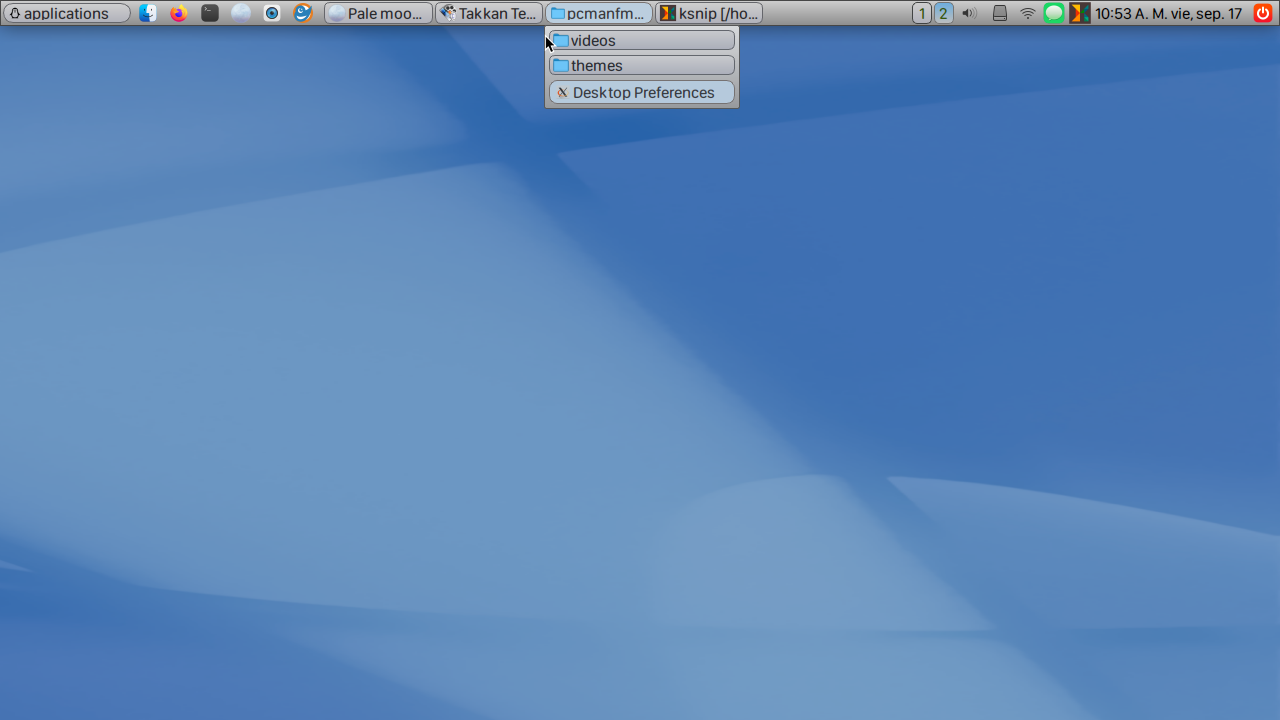The width and height of the screenshot is (1280, 720).
Task: Open the orange-blue swirl launcher icon
Action: 303,13
